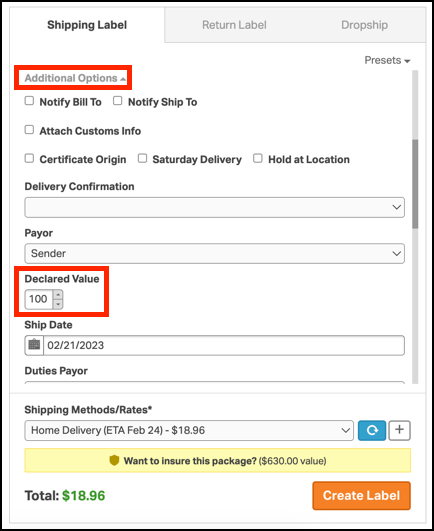
Task: Expand the Shipping Methods/Rates dropdown
Action: (x=189, y=430)
